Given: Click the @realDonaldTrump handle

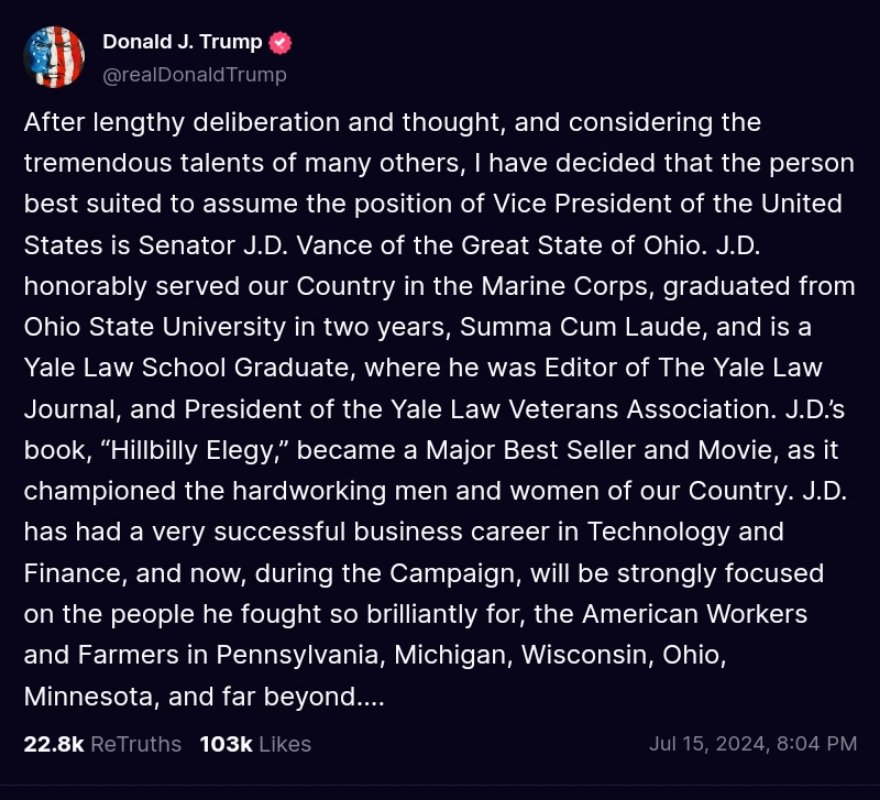Looking at the screenshot, I should click(194, 75).
